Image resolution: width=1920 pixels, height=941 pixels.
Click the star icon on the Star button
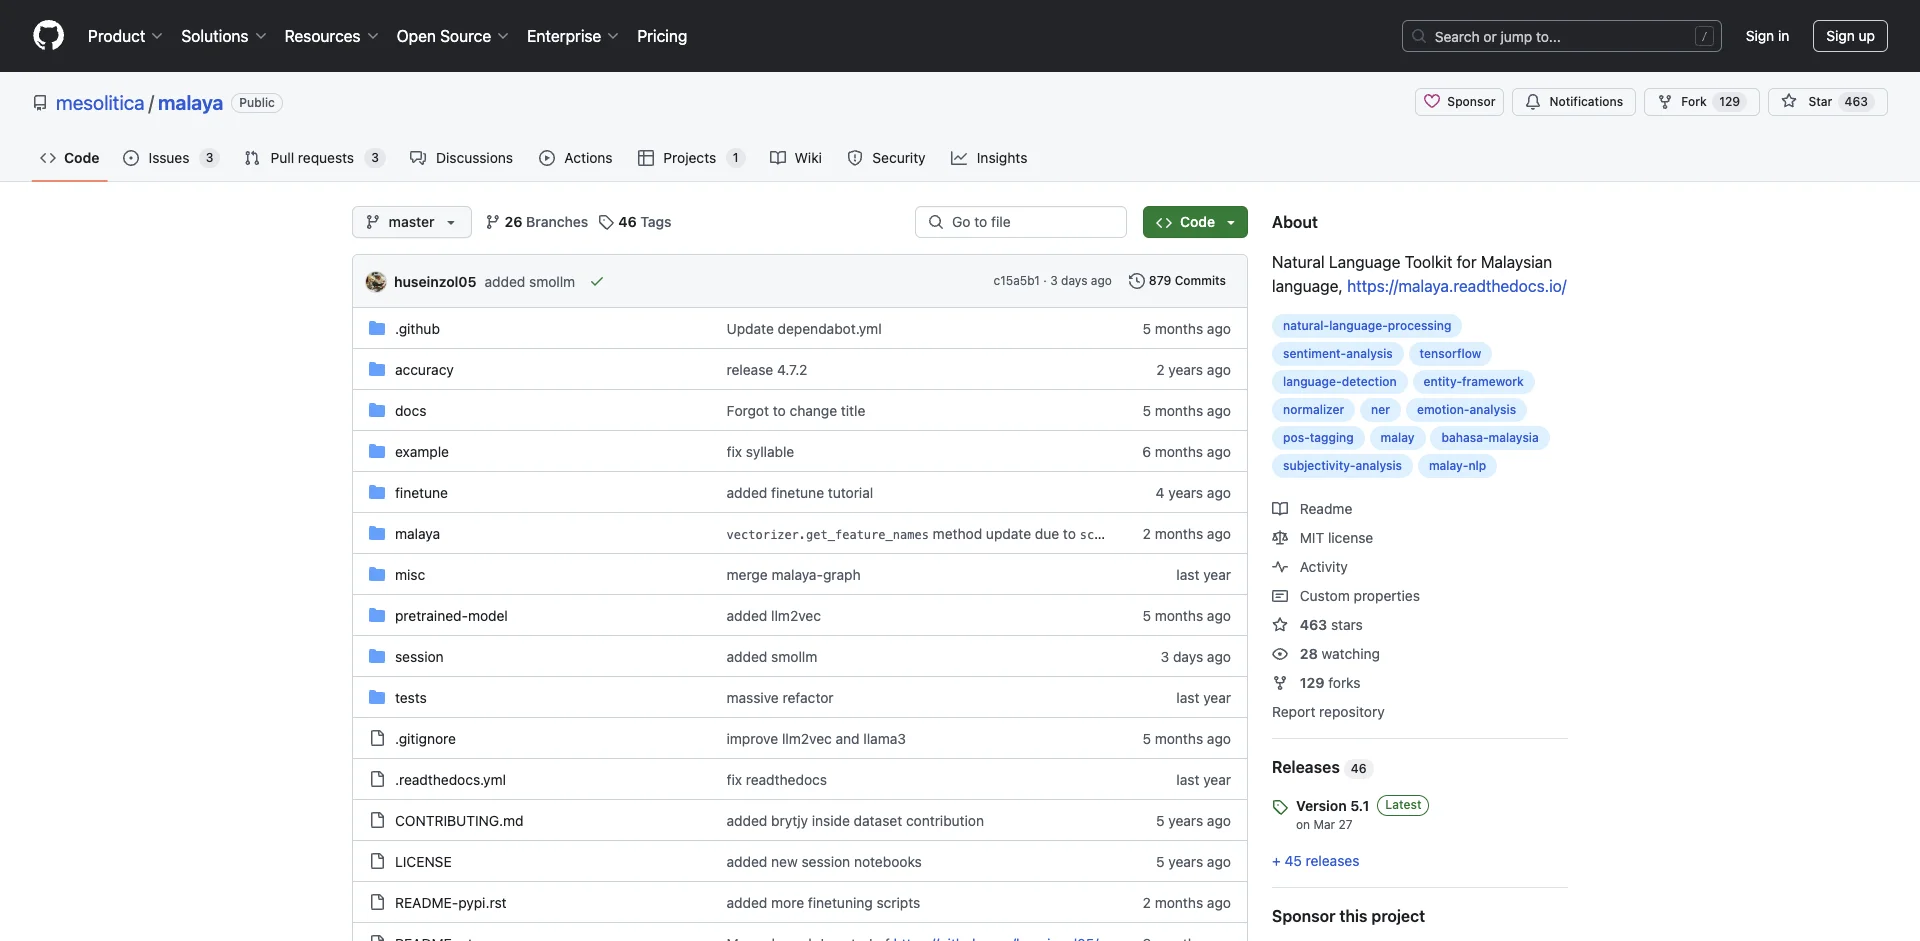coord(1789,102)
